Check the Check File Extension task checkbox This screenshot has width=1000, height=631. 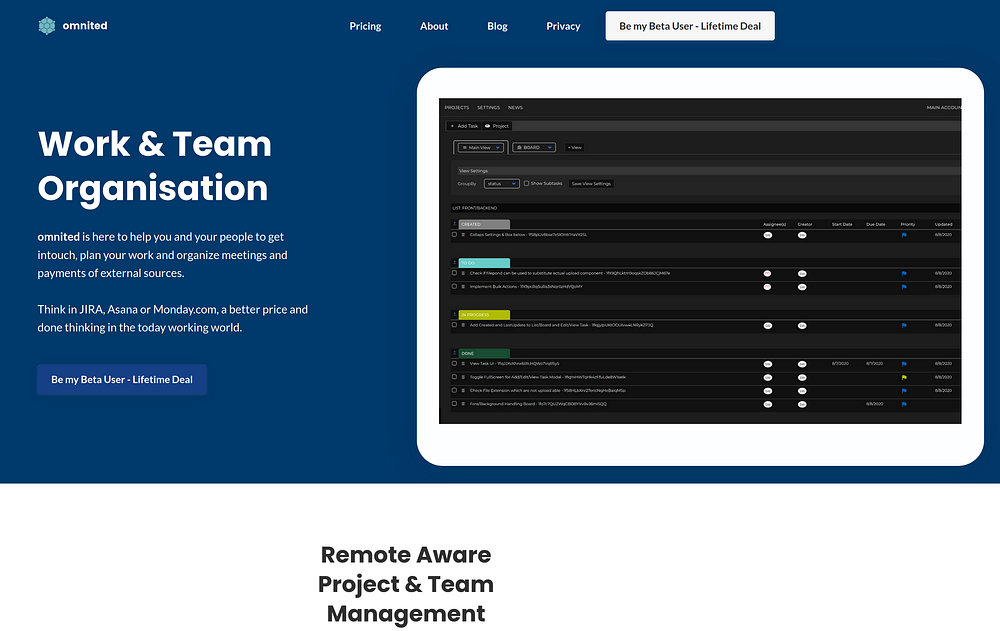click(455, 390)
